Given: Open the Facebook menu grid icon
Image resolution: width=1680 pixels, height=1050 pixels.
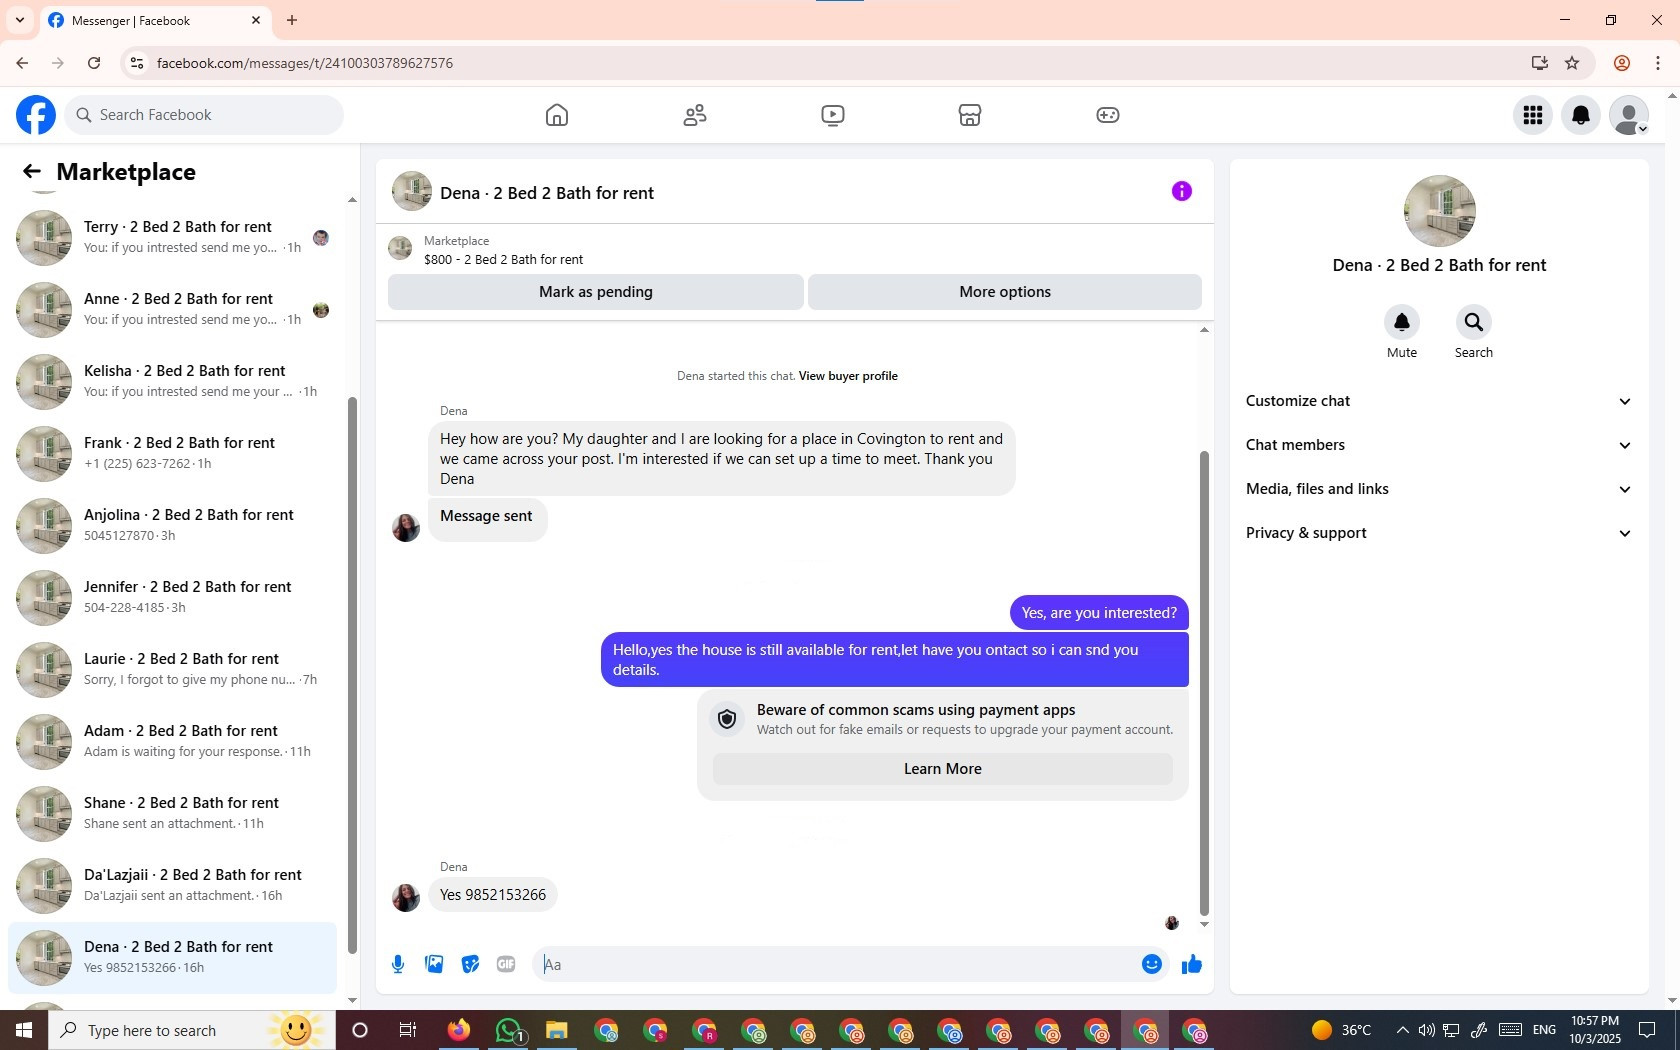Looking at the screenshot, I should pyautogui.click(x=1533, y=115).
